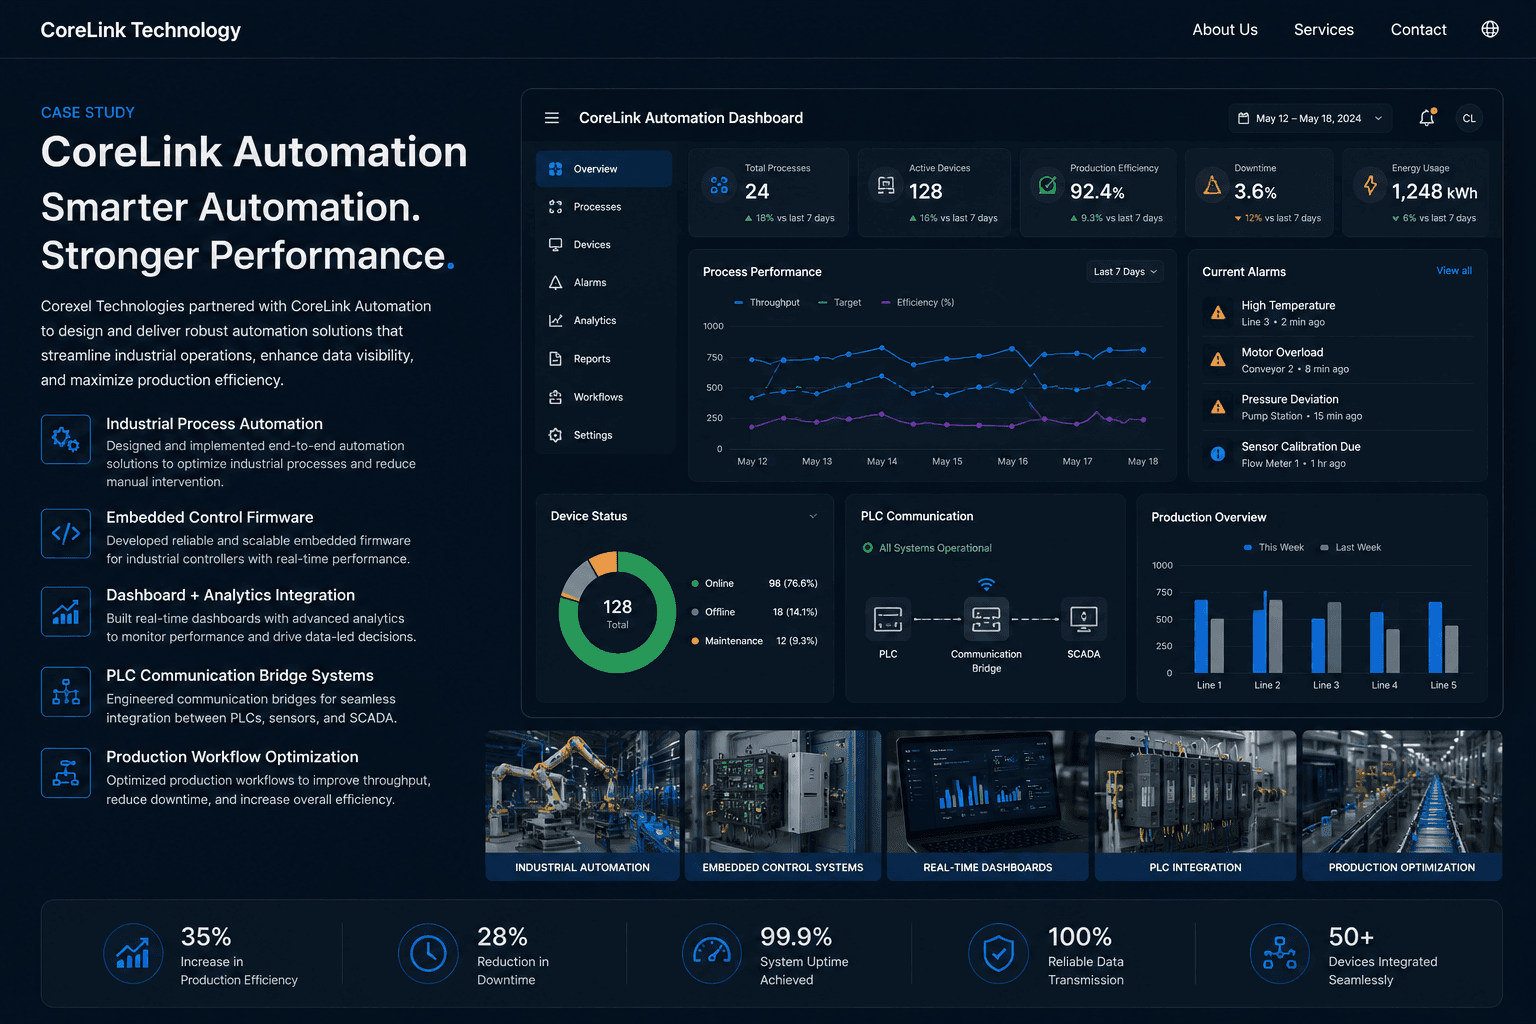
Task: Open the Production Optimization thumbnail
Action: point(1402,806)
